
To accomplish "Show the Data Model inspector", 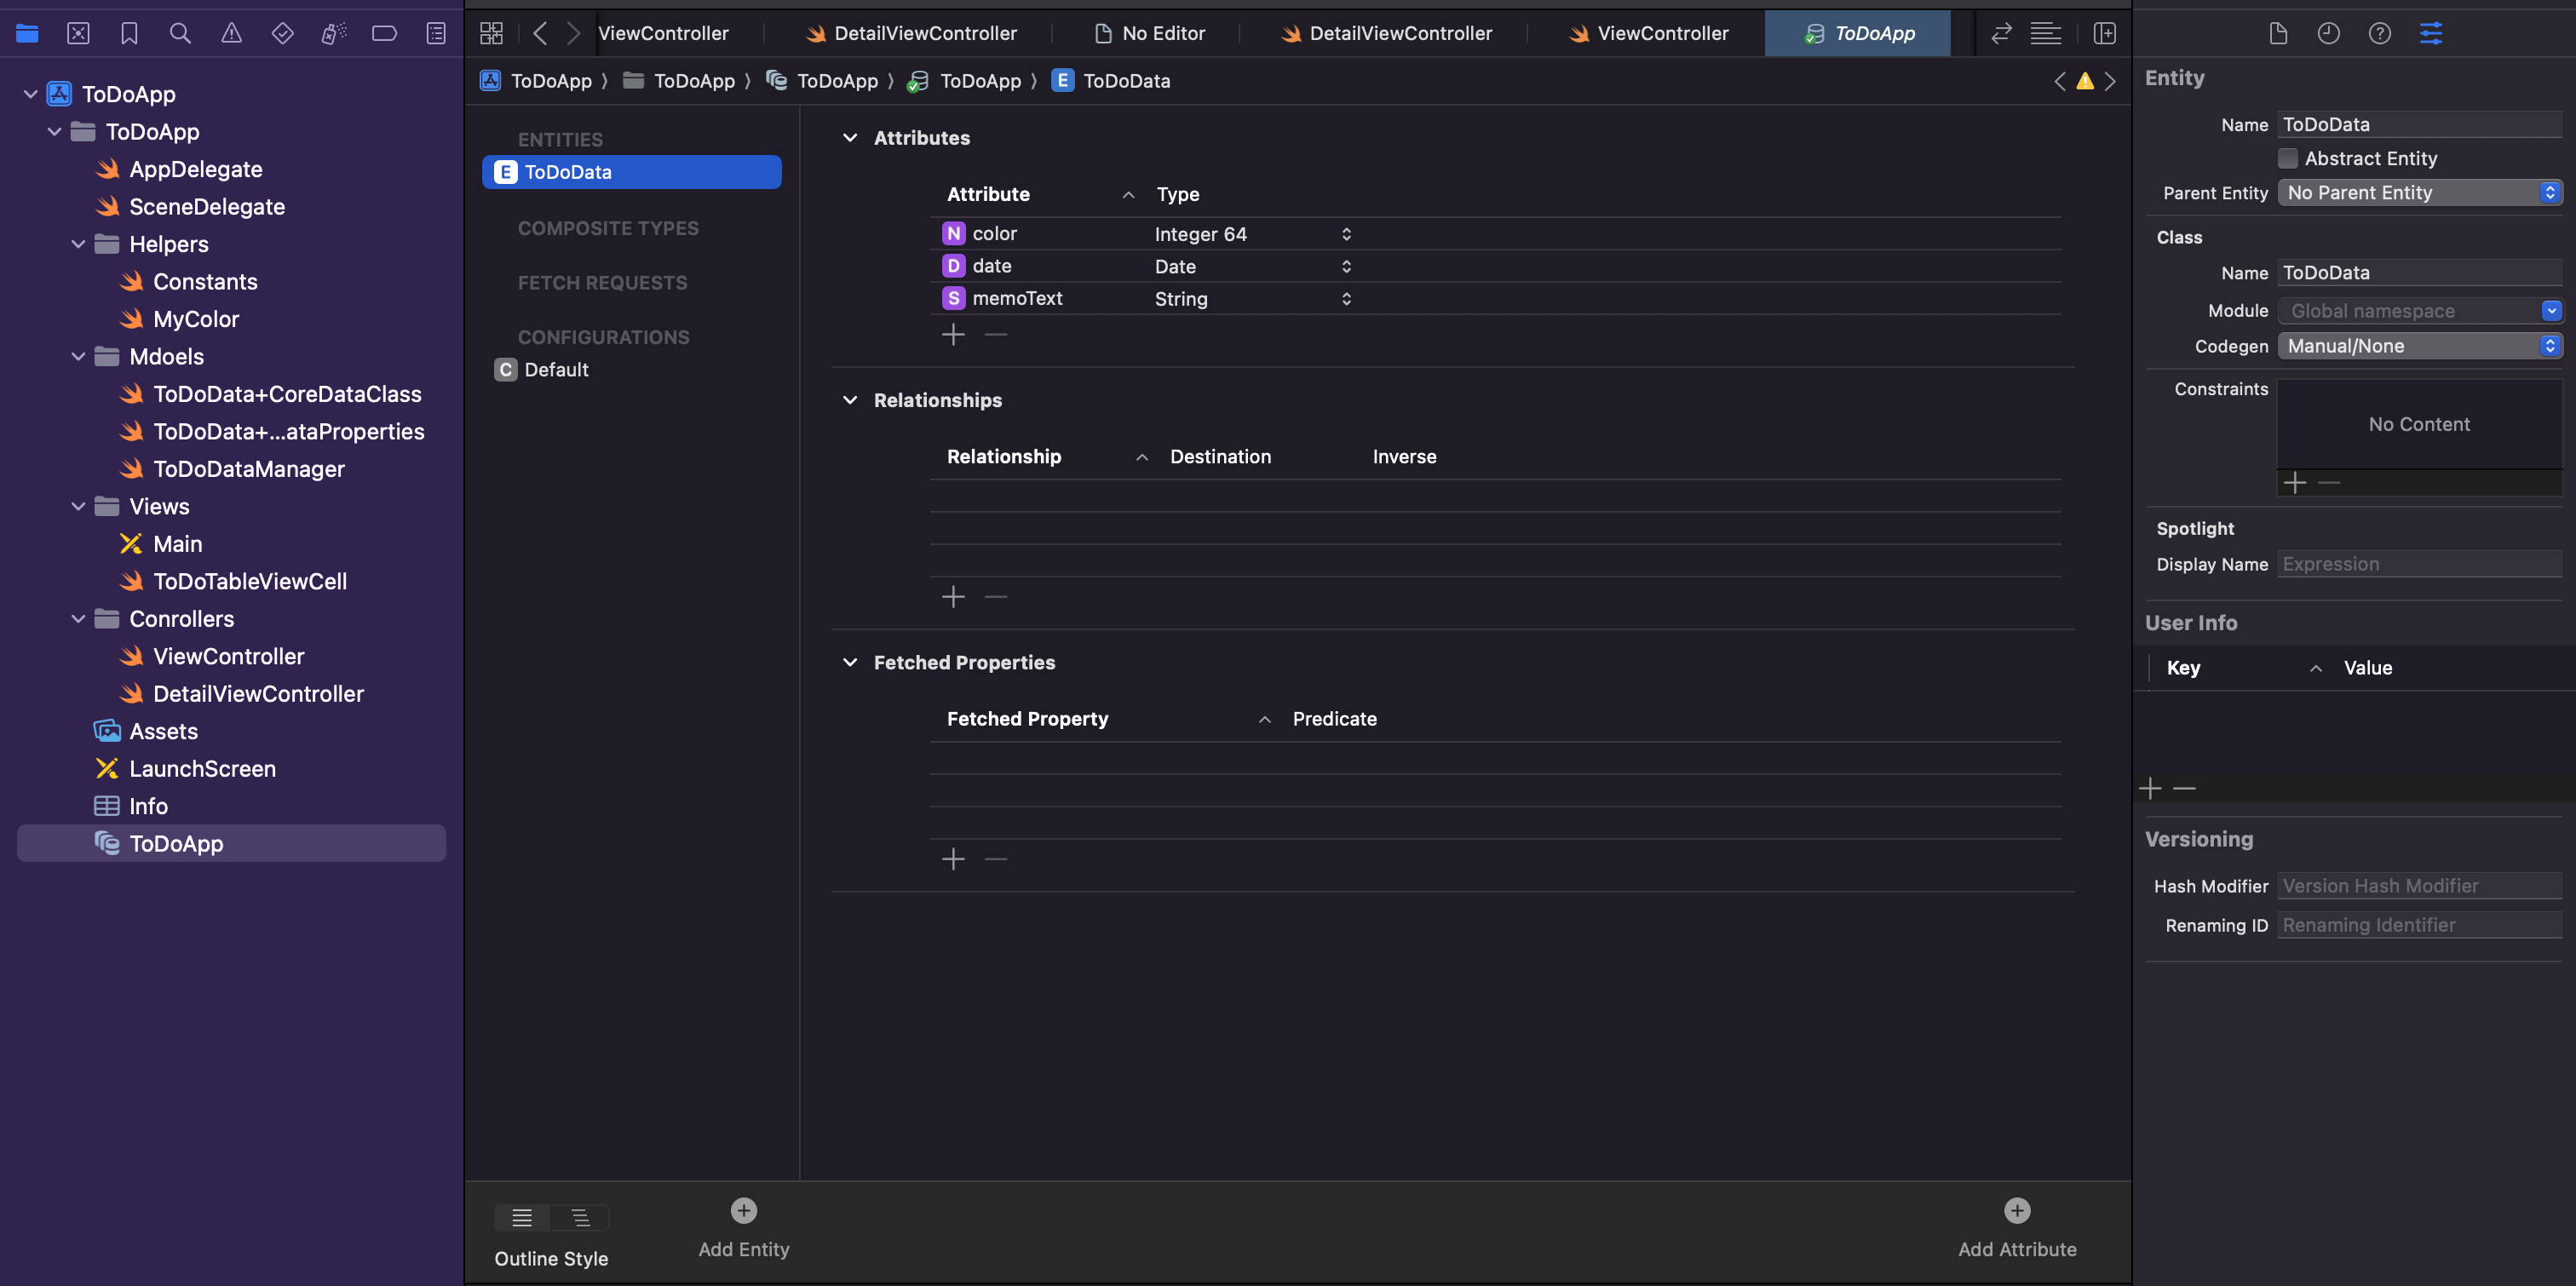I will pyautogui.click(x=2431, y=33).
